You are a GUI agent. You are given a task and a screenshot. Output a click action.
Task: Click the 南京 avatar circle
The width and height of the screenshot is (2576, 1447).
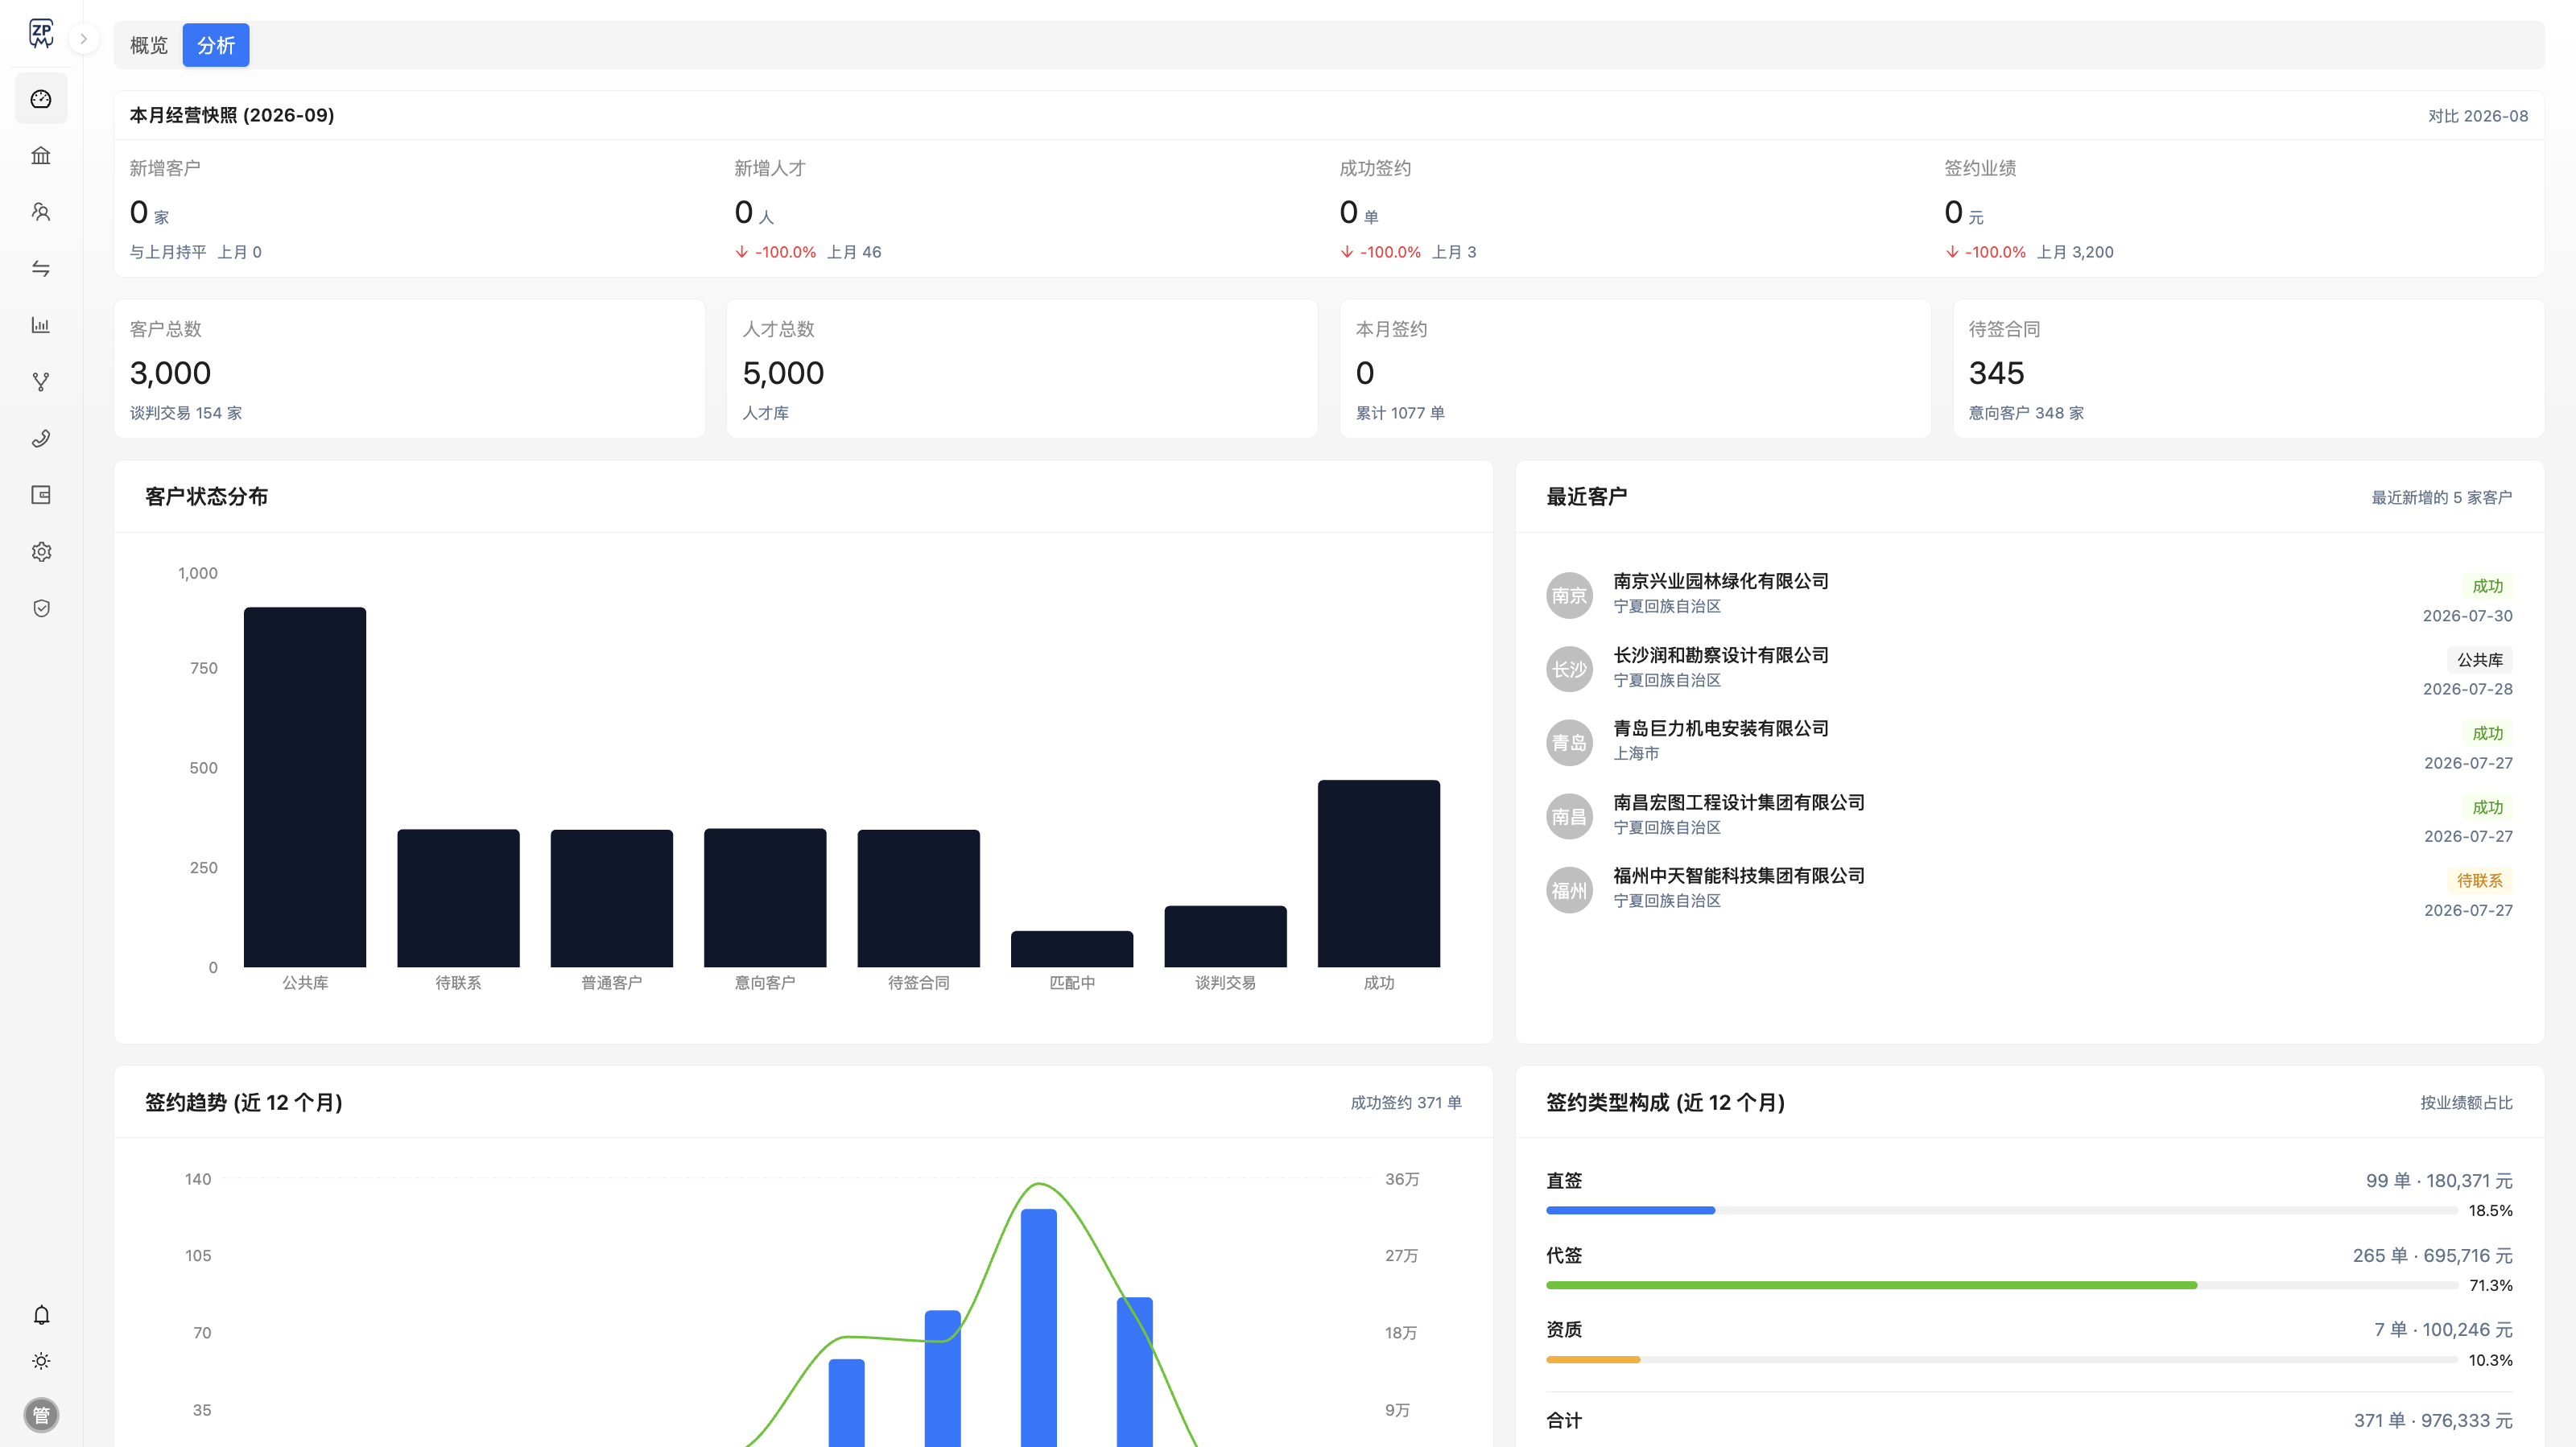click(x=1569, y=595)
